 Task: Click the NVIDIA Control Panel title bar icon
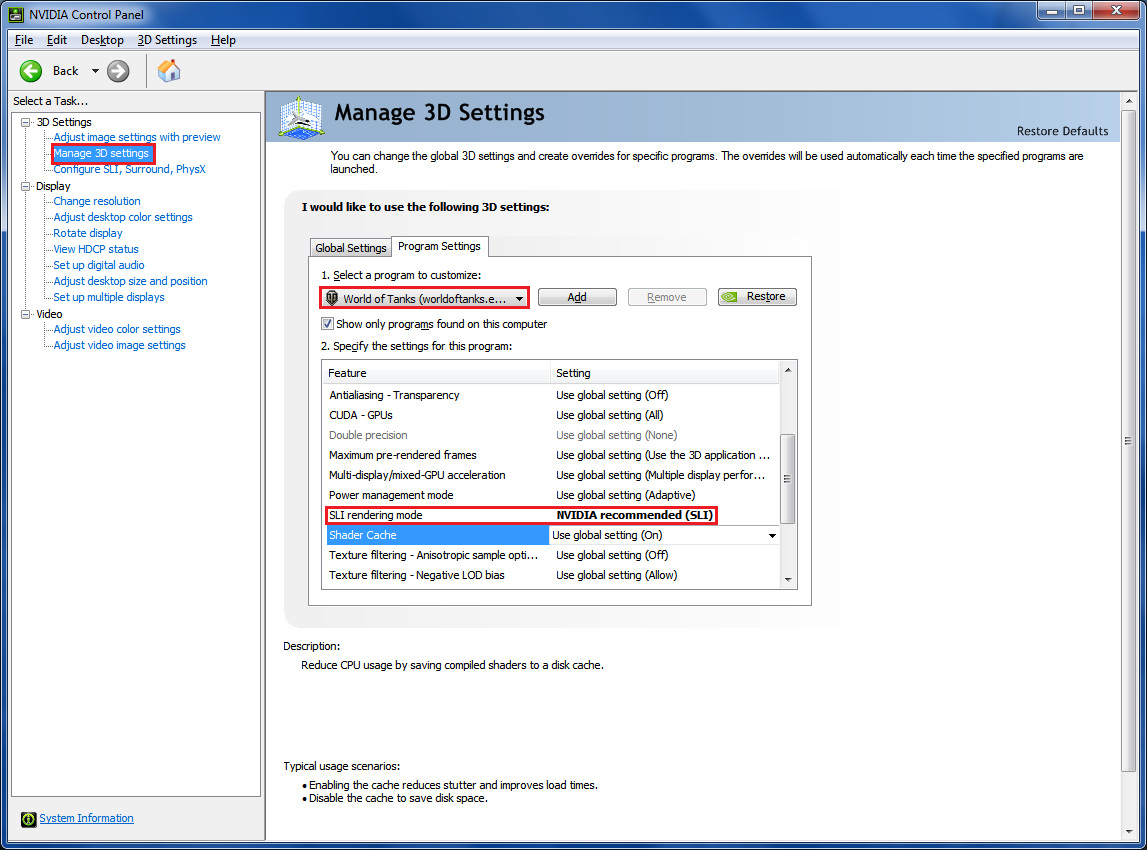[14, 14]
